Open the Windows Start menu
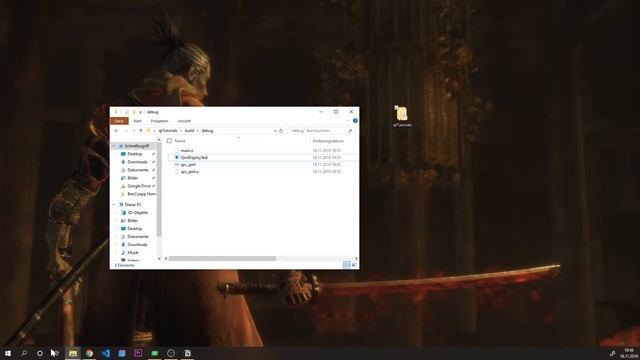640x360 pixels. (x=8, y=353)
